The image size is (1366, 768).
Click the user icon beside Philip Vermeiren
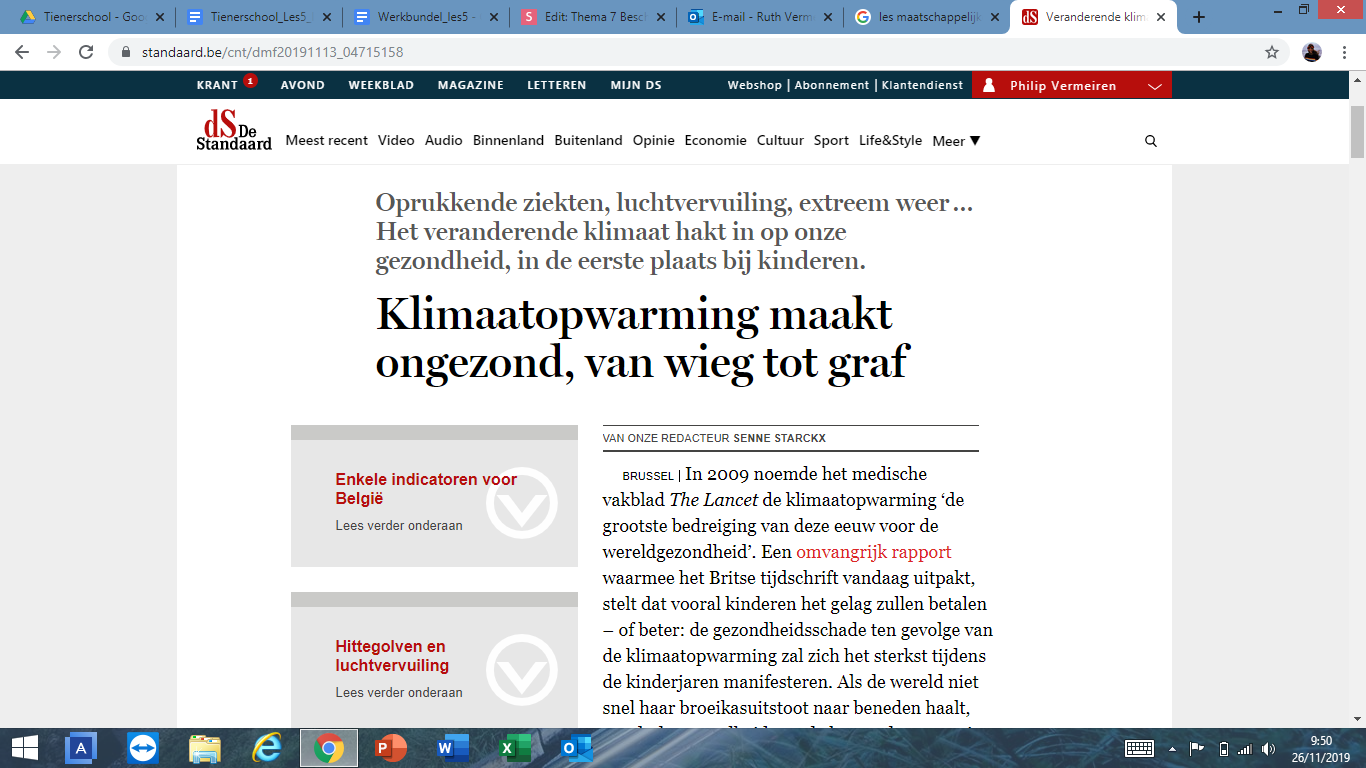989,86
